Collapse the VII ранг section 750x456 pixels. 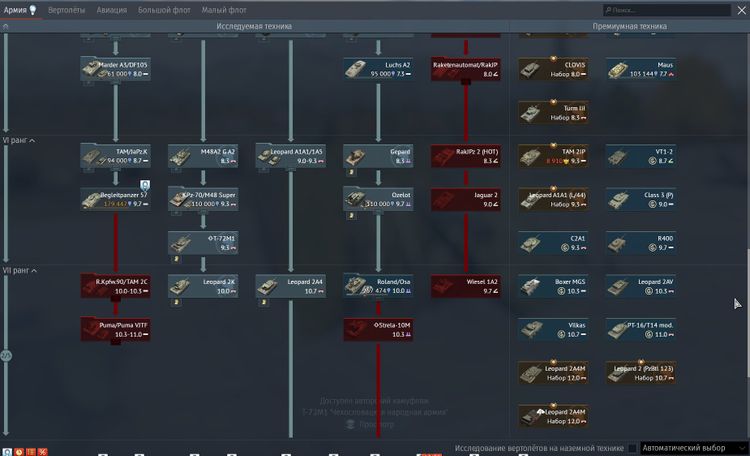click(x=33, y=271)
